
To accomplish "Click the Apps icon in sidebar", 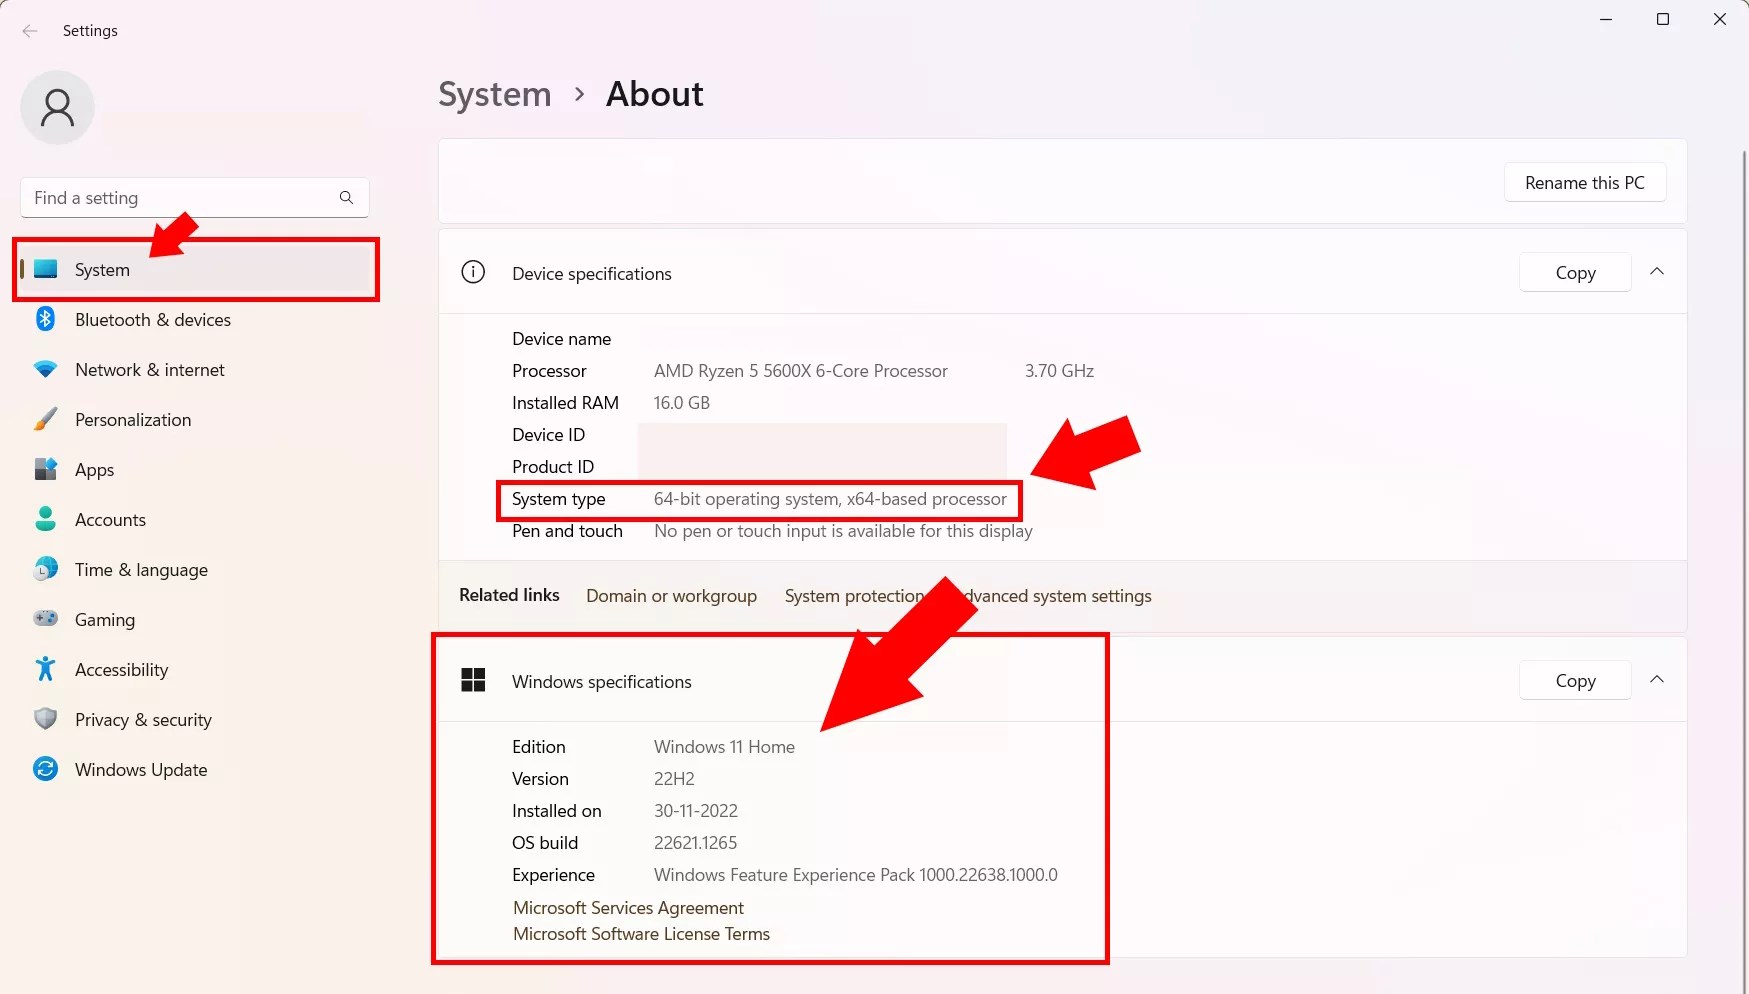I will [x=45, y=469].
